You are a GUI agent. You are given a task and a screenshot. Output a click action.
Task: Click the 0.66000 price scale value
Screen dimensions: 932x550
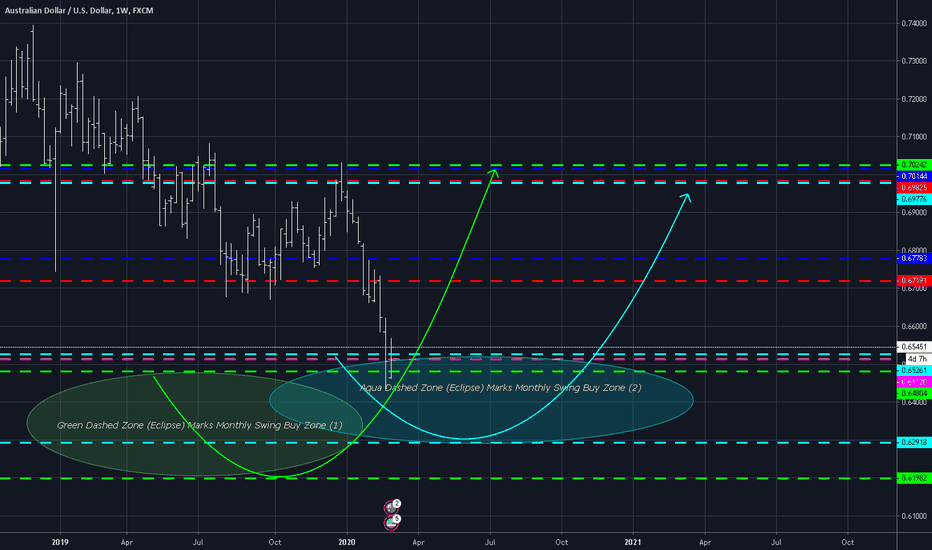coord(914,326)
